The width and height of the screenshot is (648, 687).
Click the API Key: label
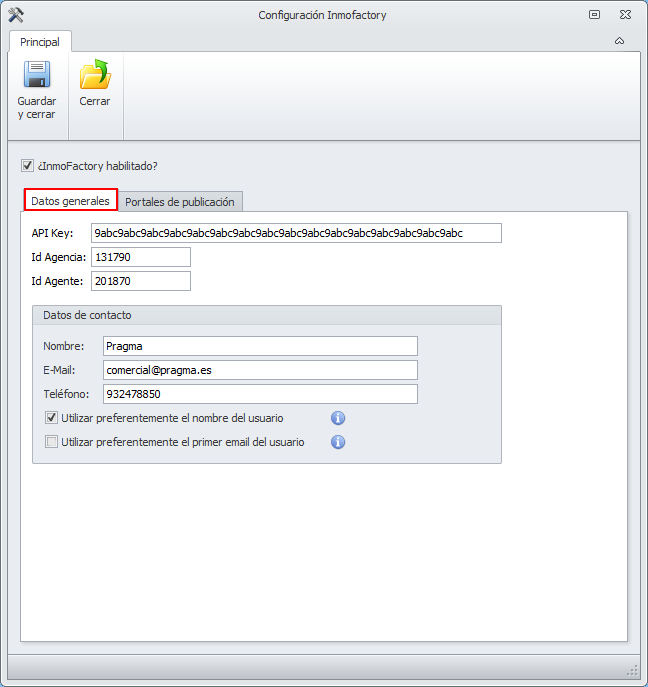tap(52, 233)
